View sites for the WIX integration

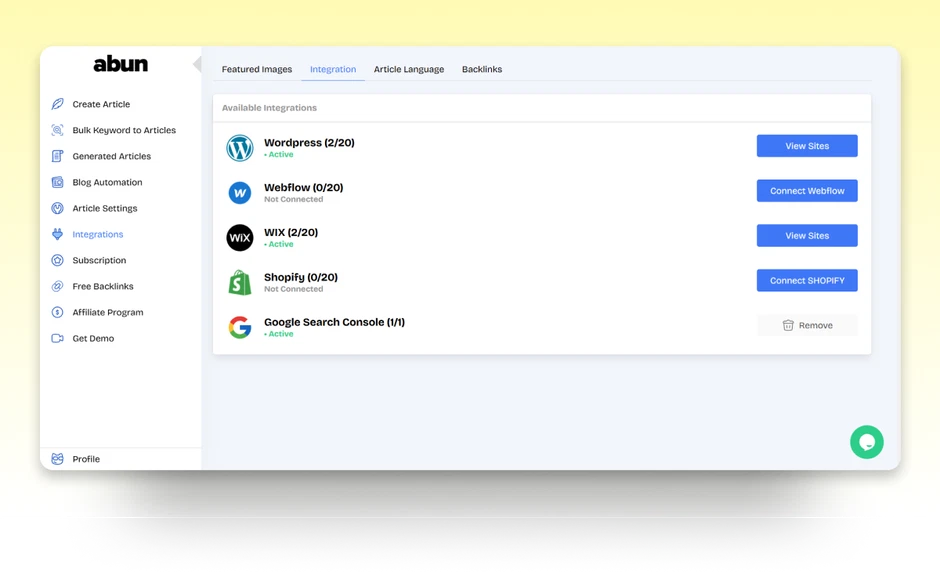[x=806, y=236]
